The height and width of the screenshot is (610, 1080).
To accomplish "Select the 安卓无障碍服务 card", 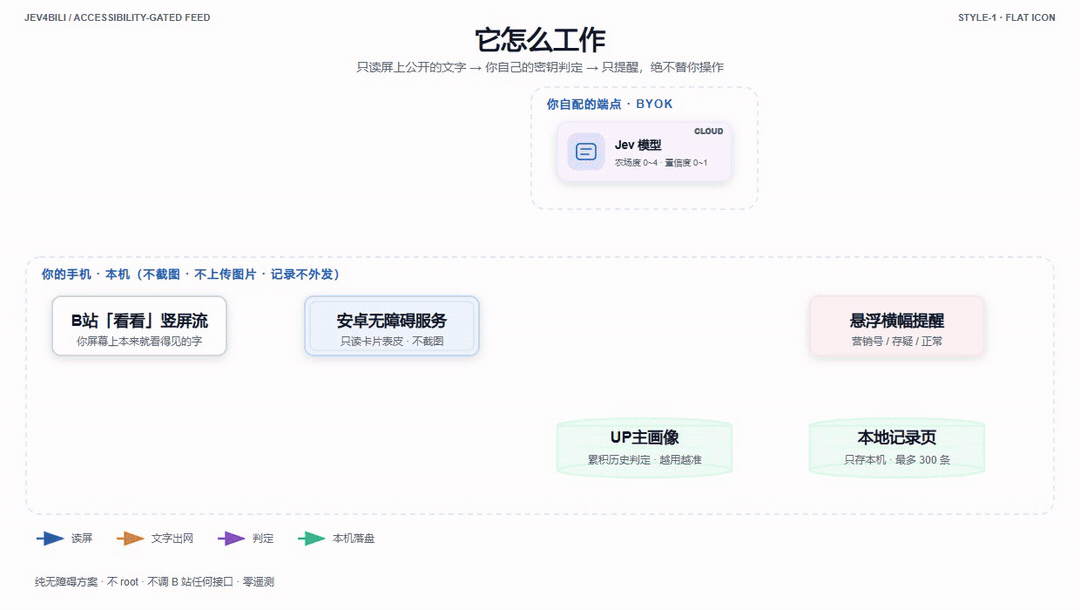I will [x=392, y=326].
